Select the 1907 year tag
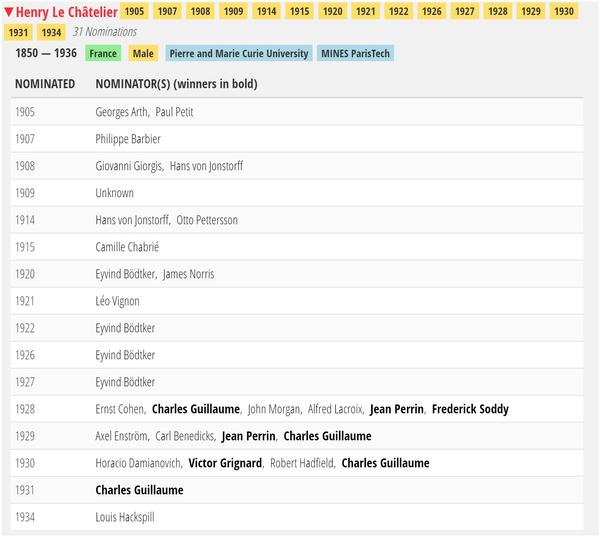Screen dimensions: 600x537 click(x=167, y=11)
